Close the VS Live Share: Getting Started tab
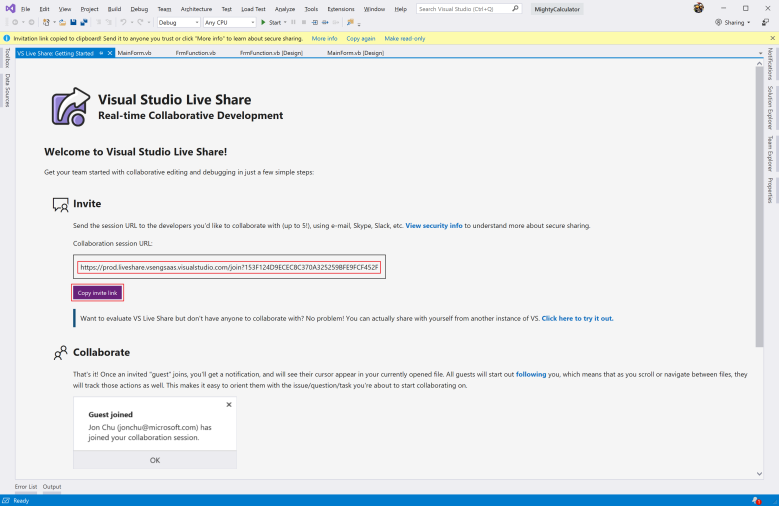The image size is (779, 506). click(110, 53)
